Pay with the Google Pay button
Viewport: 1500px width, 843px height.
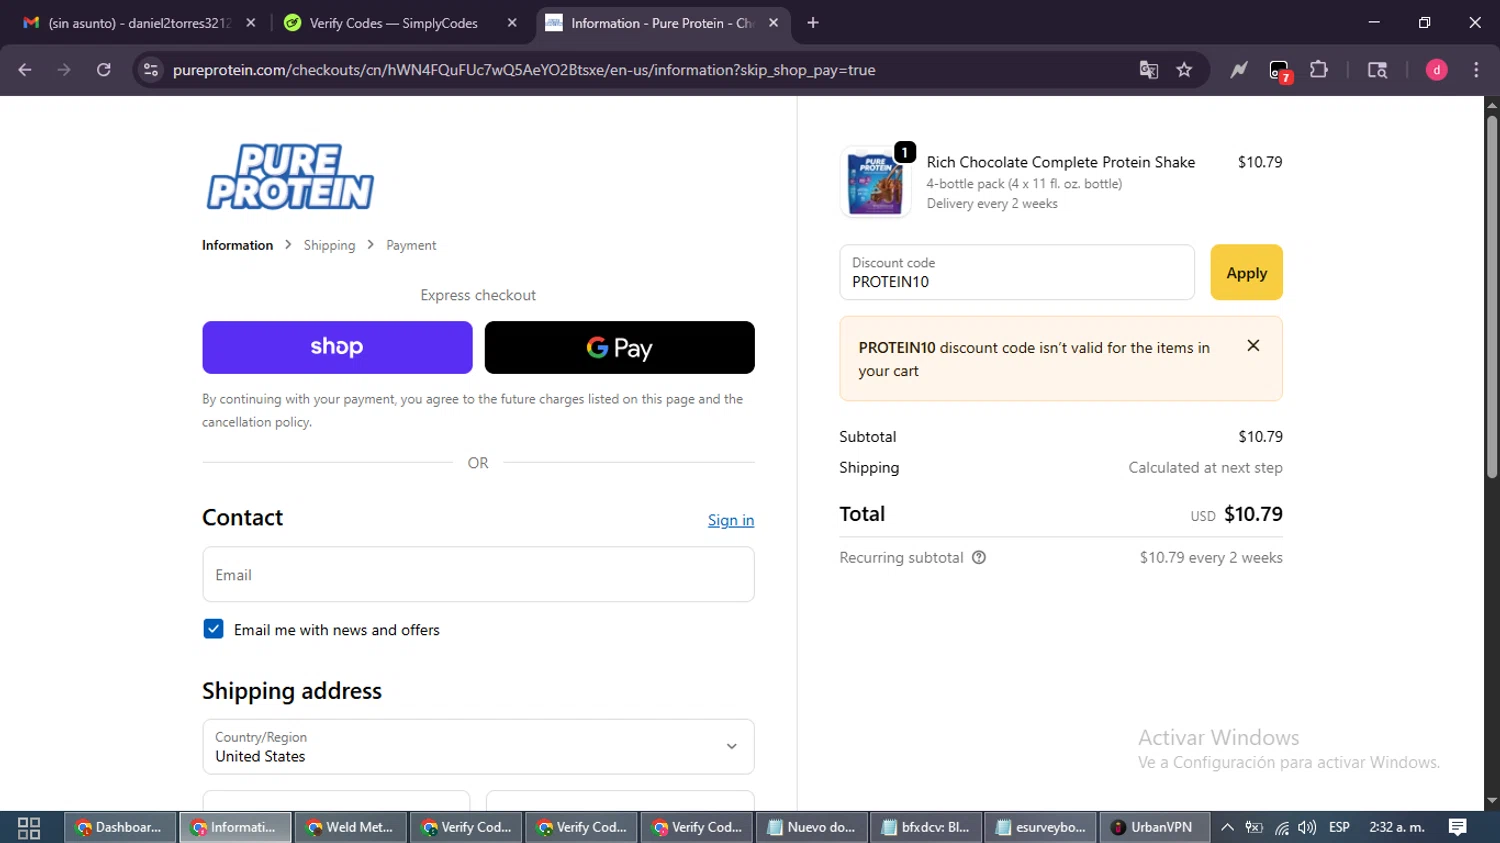(620, 347)
